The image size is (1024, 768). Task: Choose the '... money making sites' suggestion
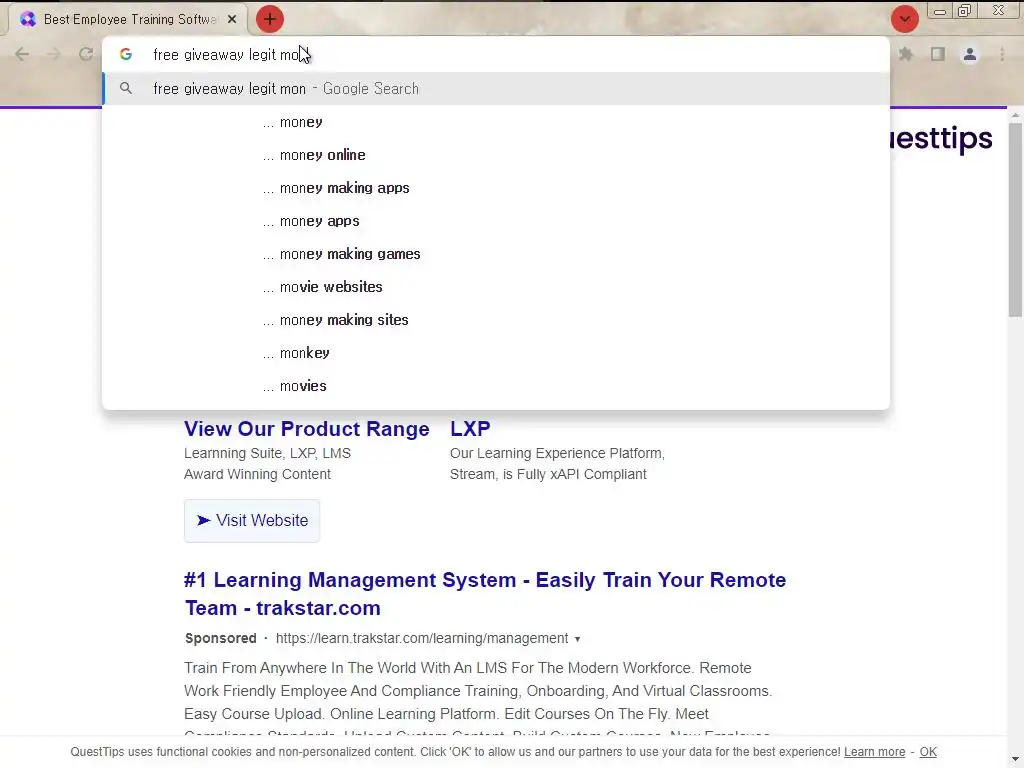coord(496,320)
